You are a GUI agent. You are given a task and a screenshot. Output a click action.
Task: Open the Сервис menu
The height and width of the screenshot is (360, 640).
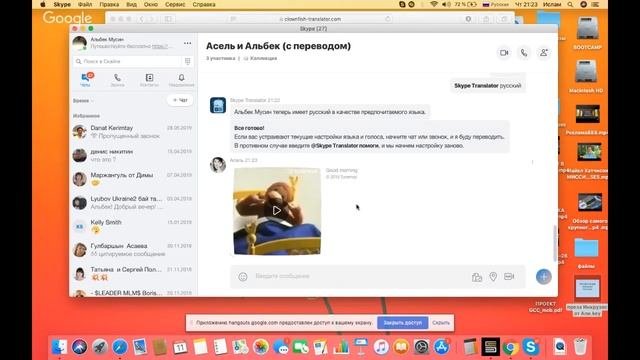pos(175,4)
